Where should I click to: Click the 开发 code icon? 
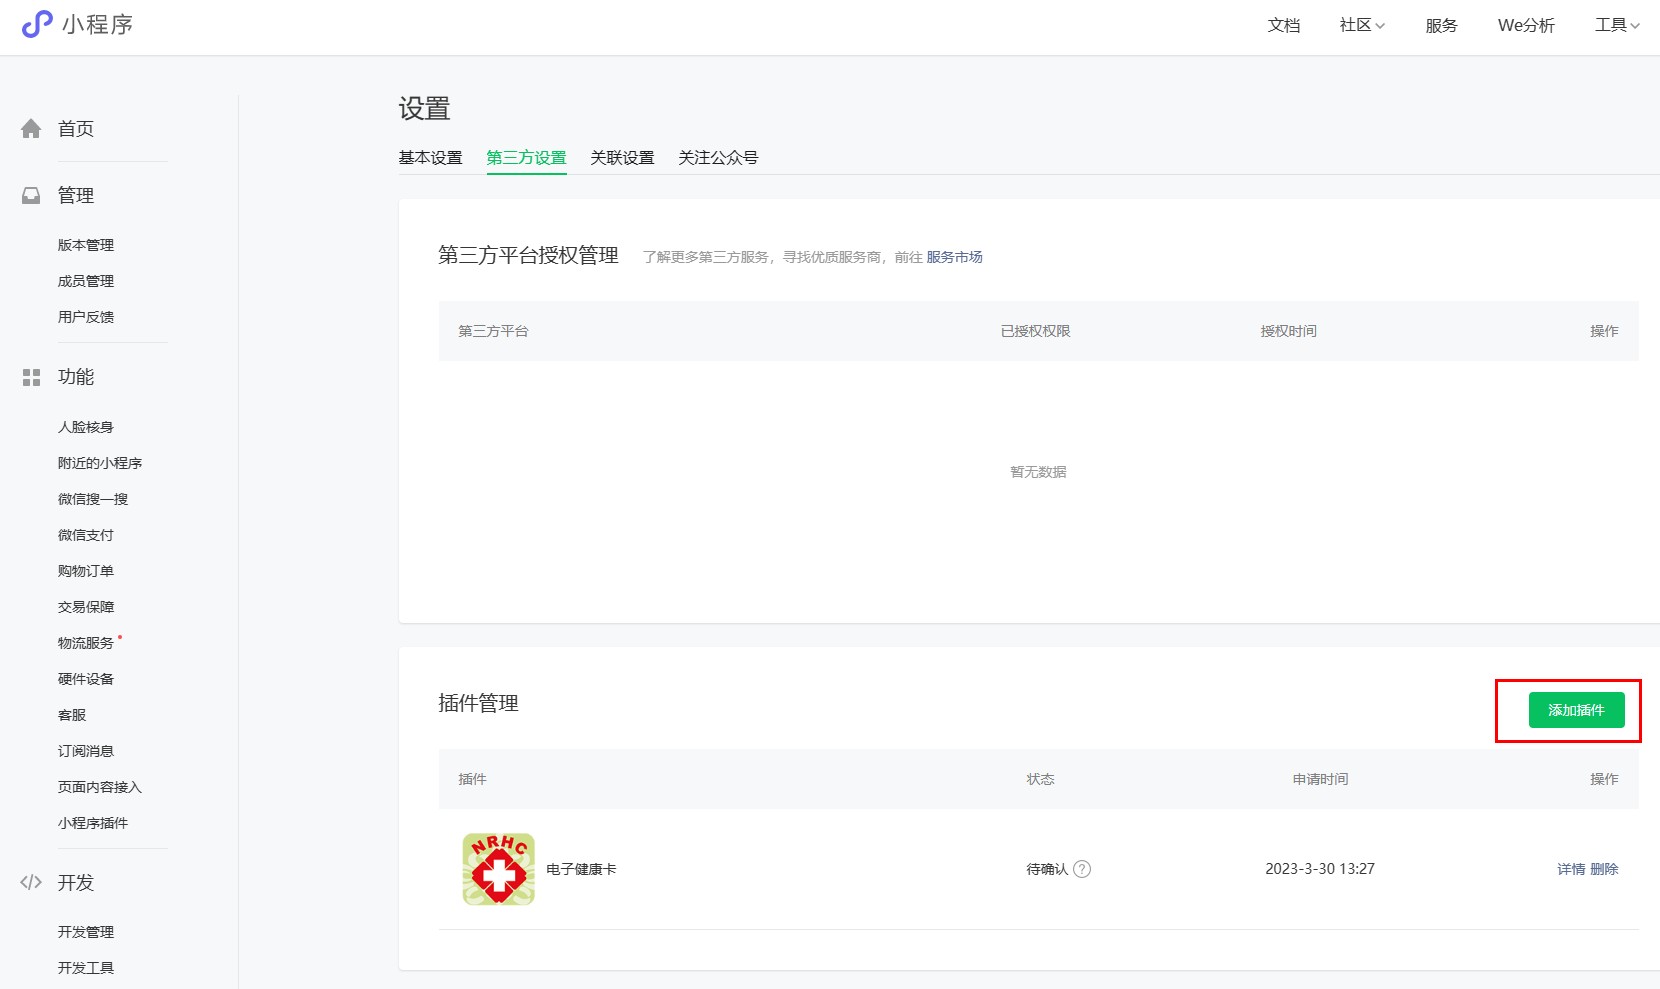pos(31,882)
